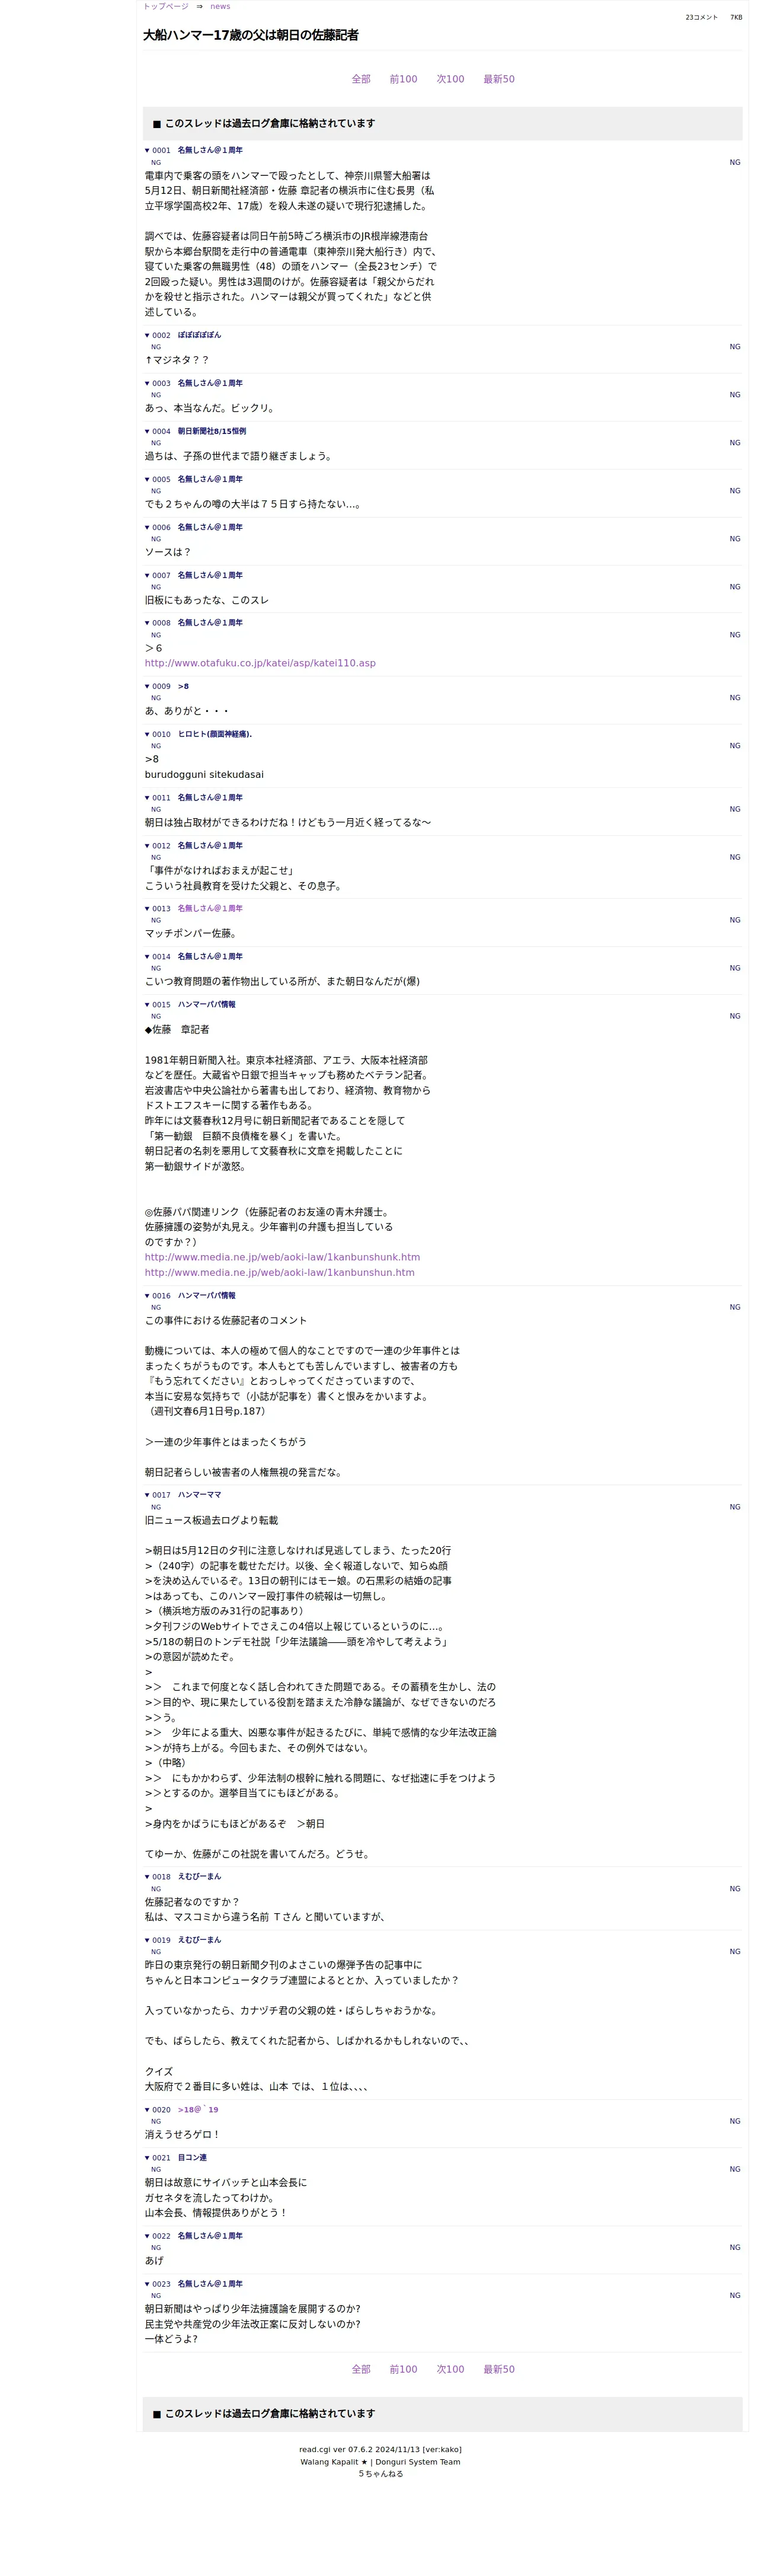
Task: Expand the ▼ arrow of post 0008
Action: [147, 622]
